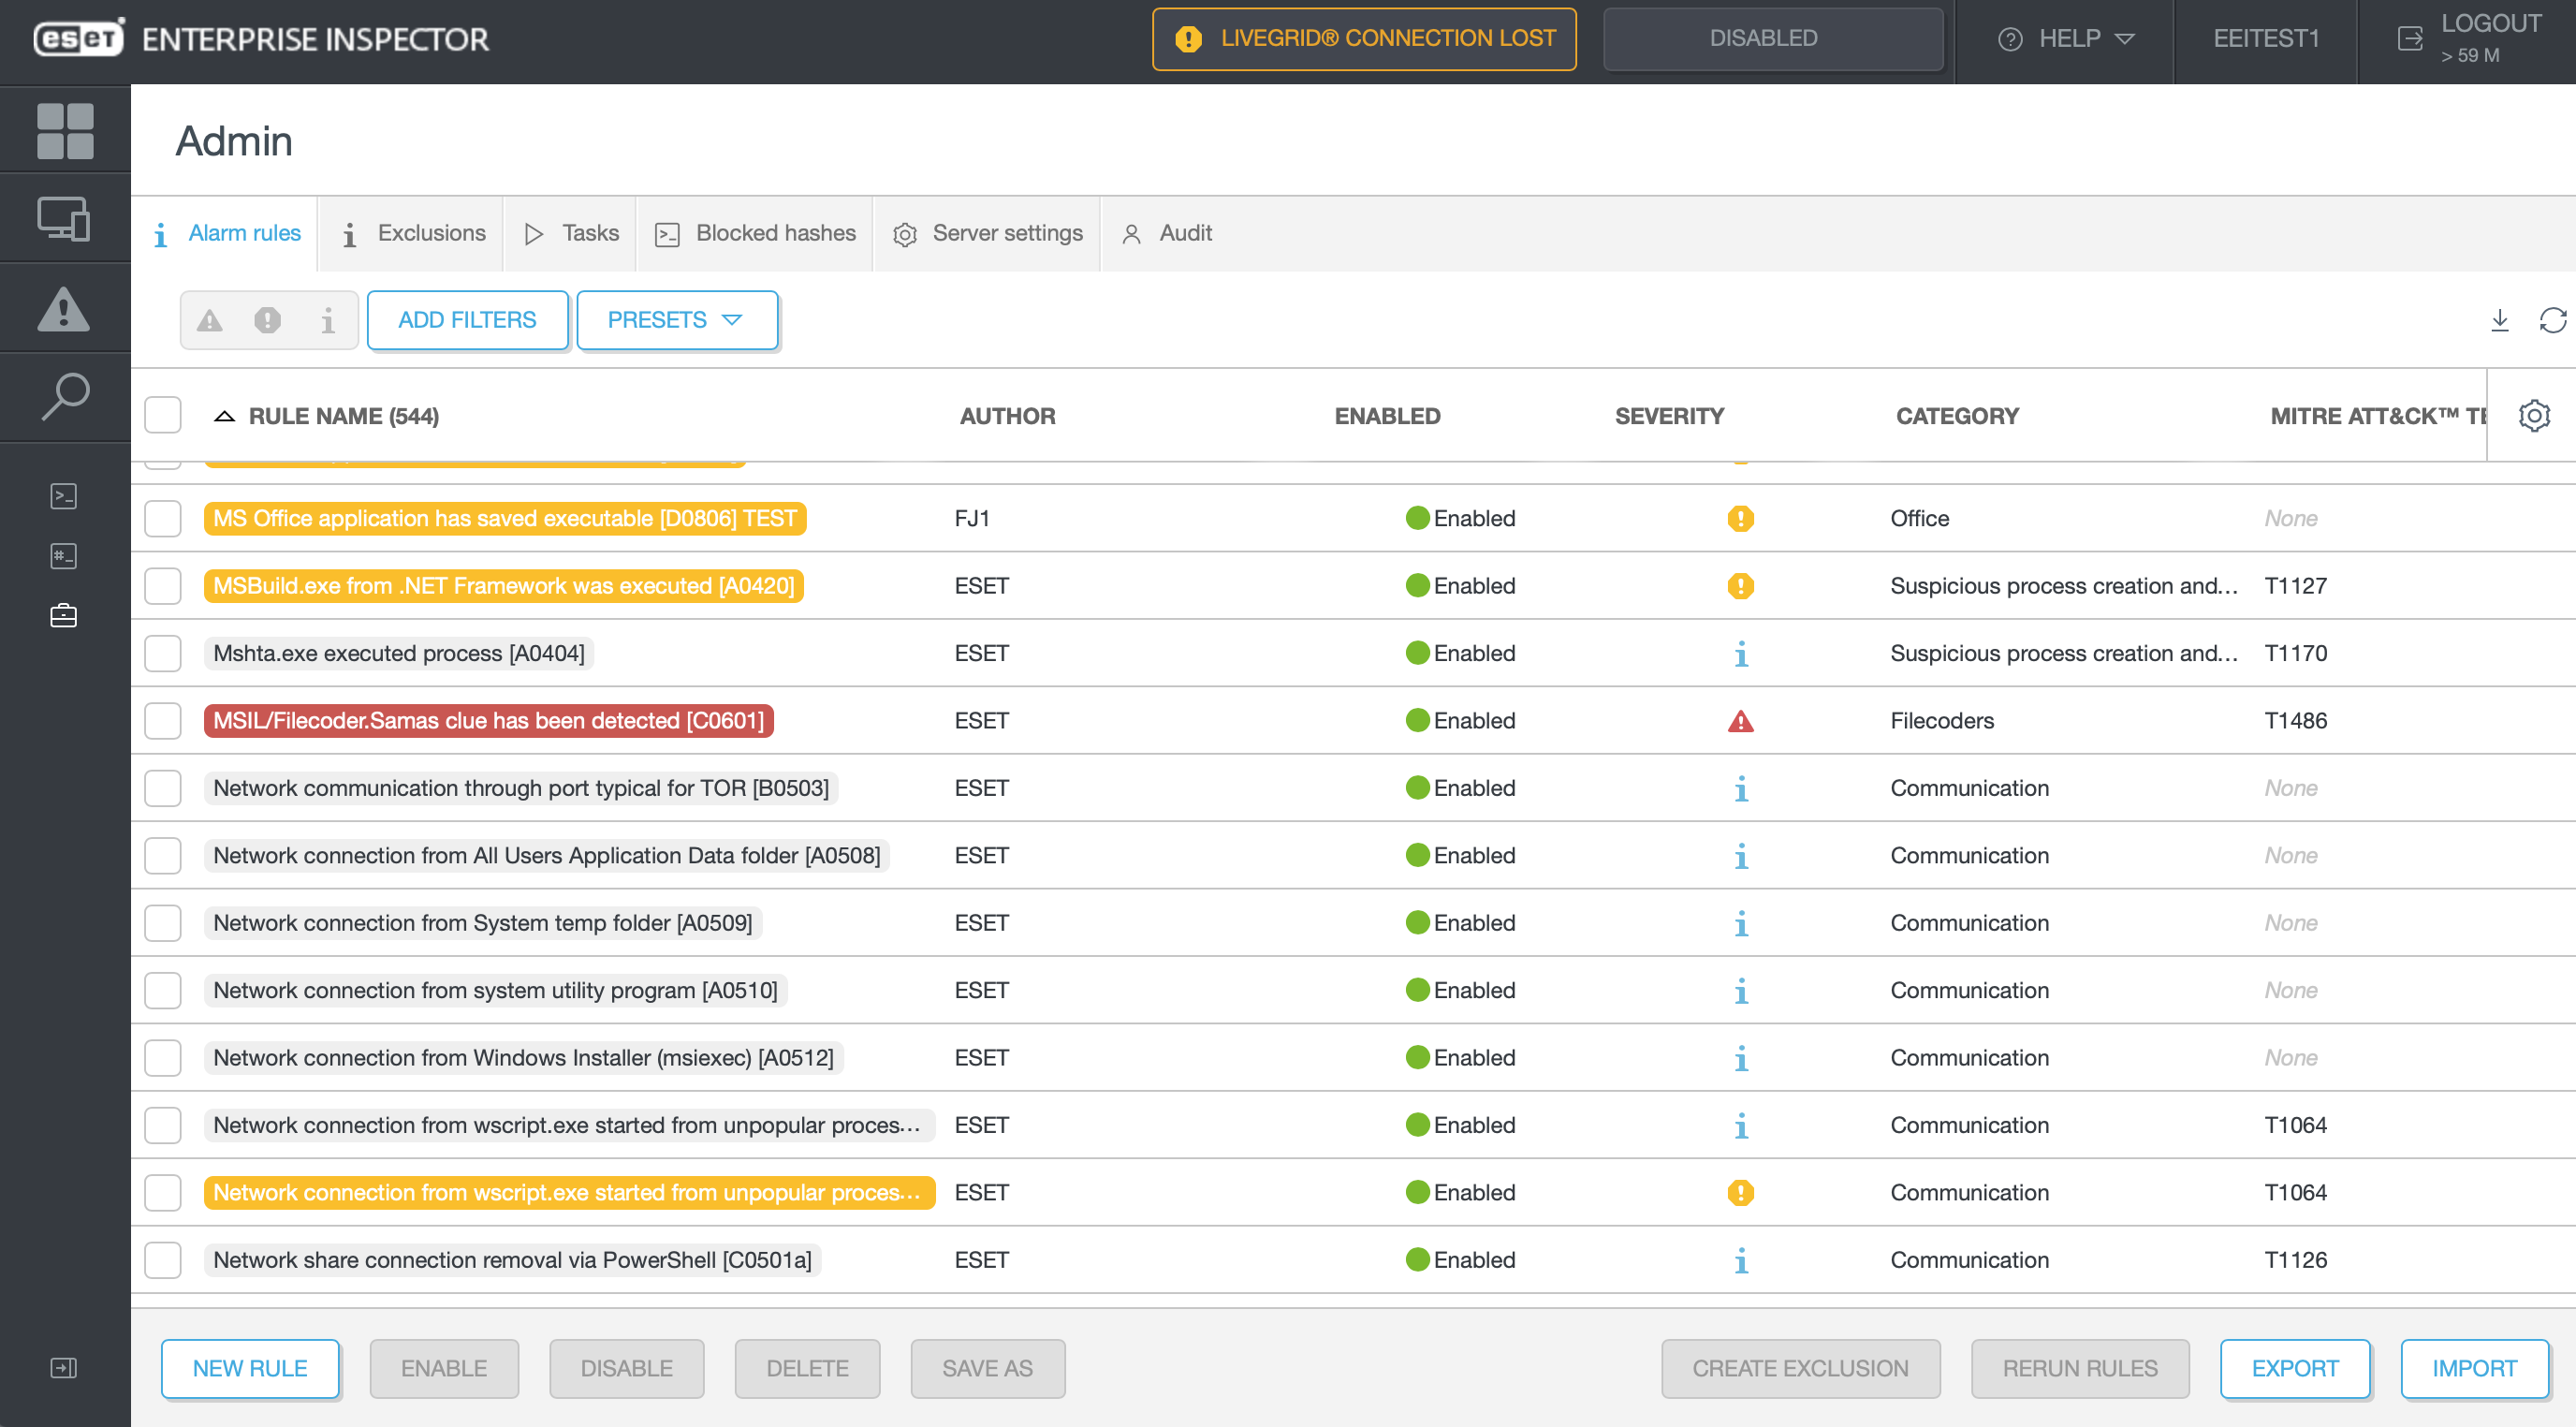
Task: Click the warning severity icon for MSBuild.exe row
Action: click(x=1741, y=586)
